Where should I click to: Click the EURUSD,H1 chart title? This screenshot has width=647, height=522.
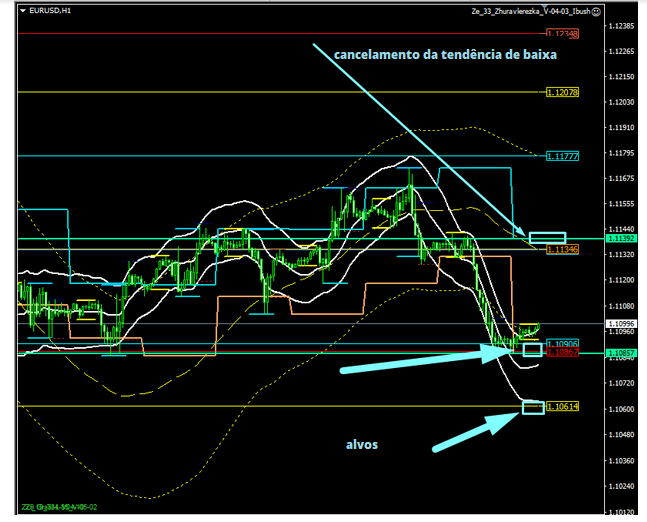click(x=50, y=11)
